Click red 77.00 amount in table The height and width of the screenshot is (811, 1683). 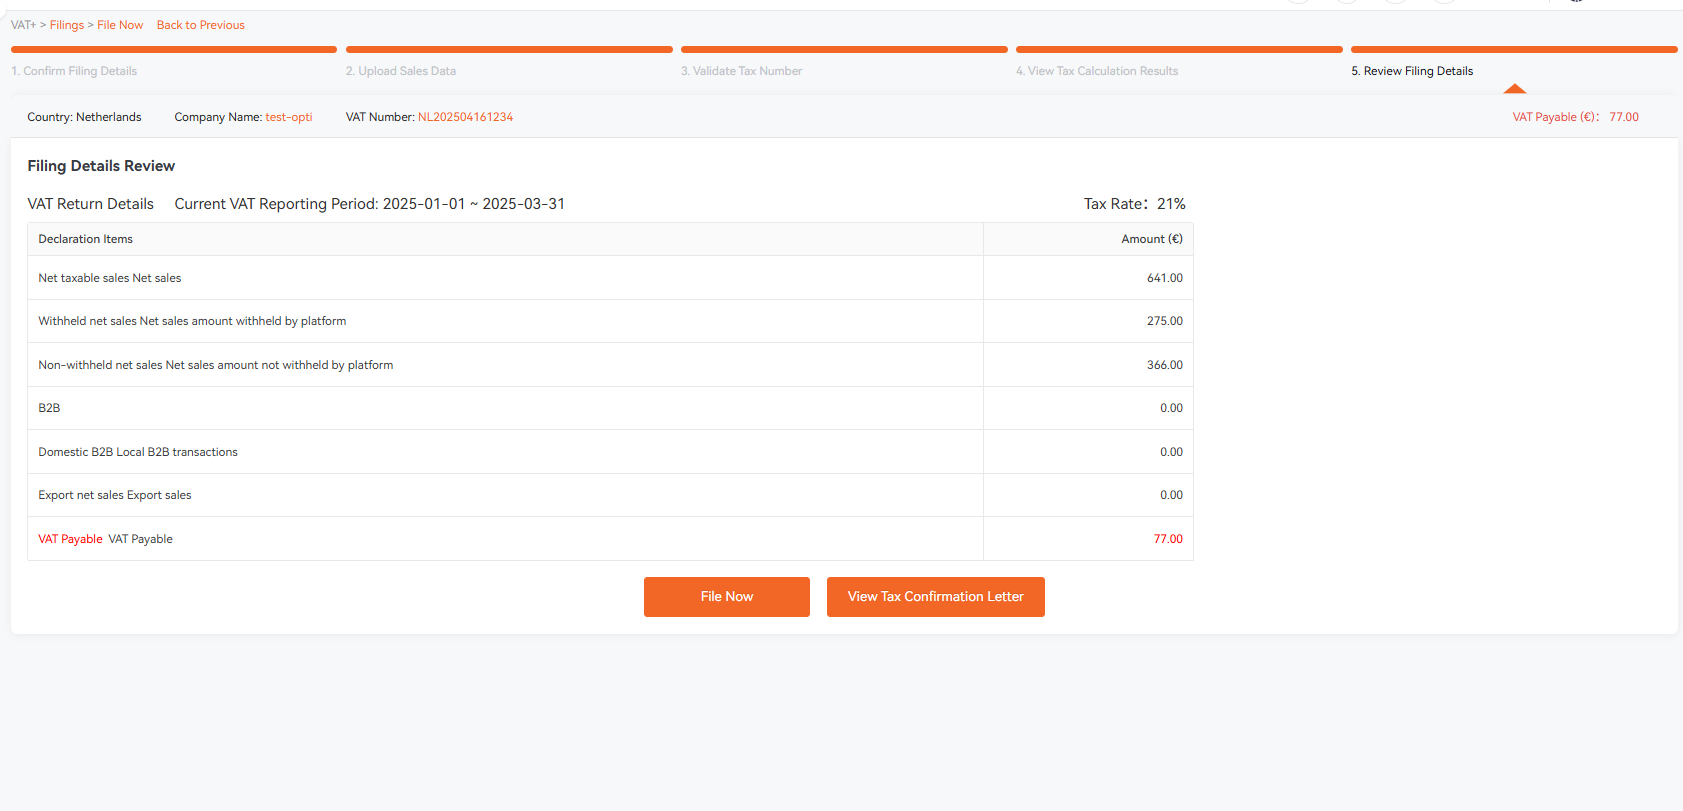pos(1168,539)
